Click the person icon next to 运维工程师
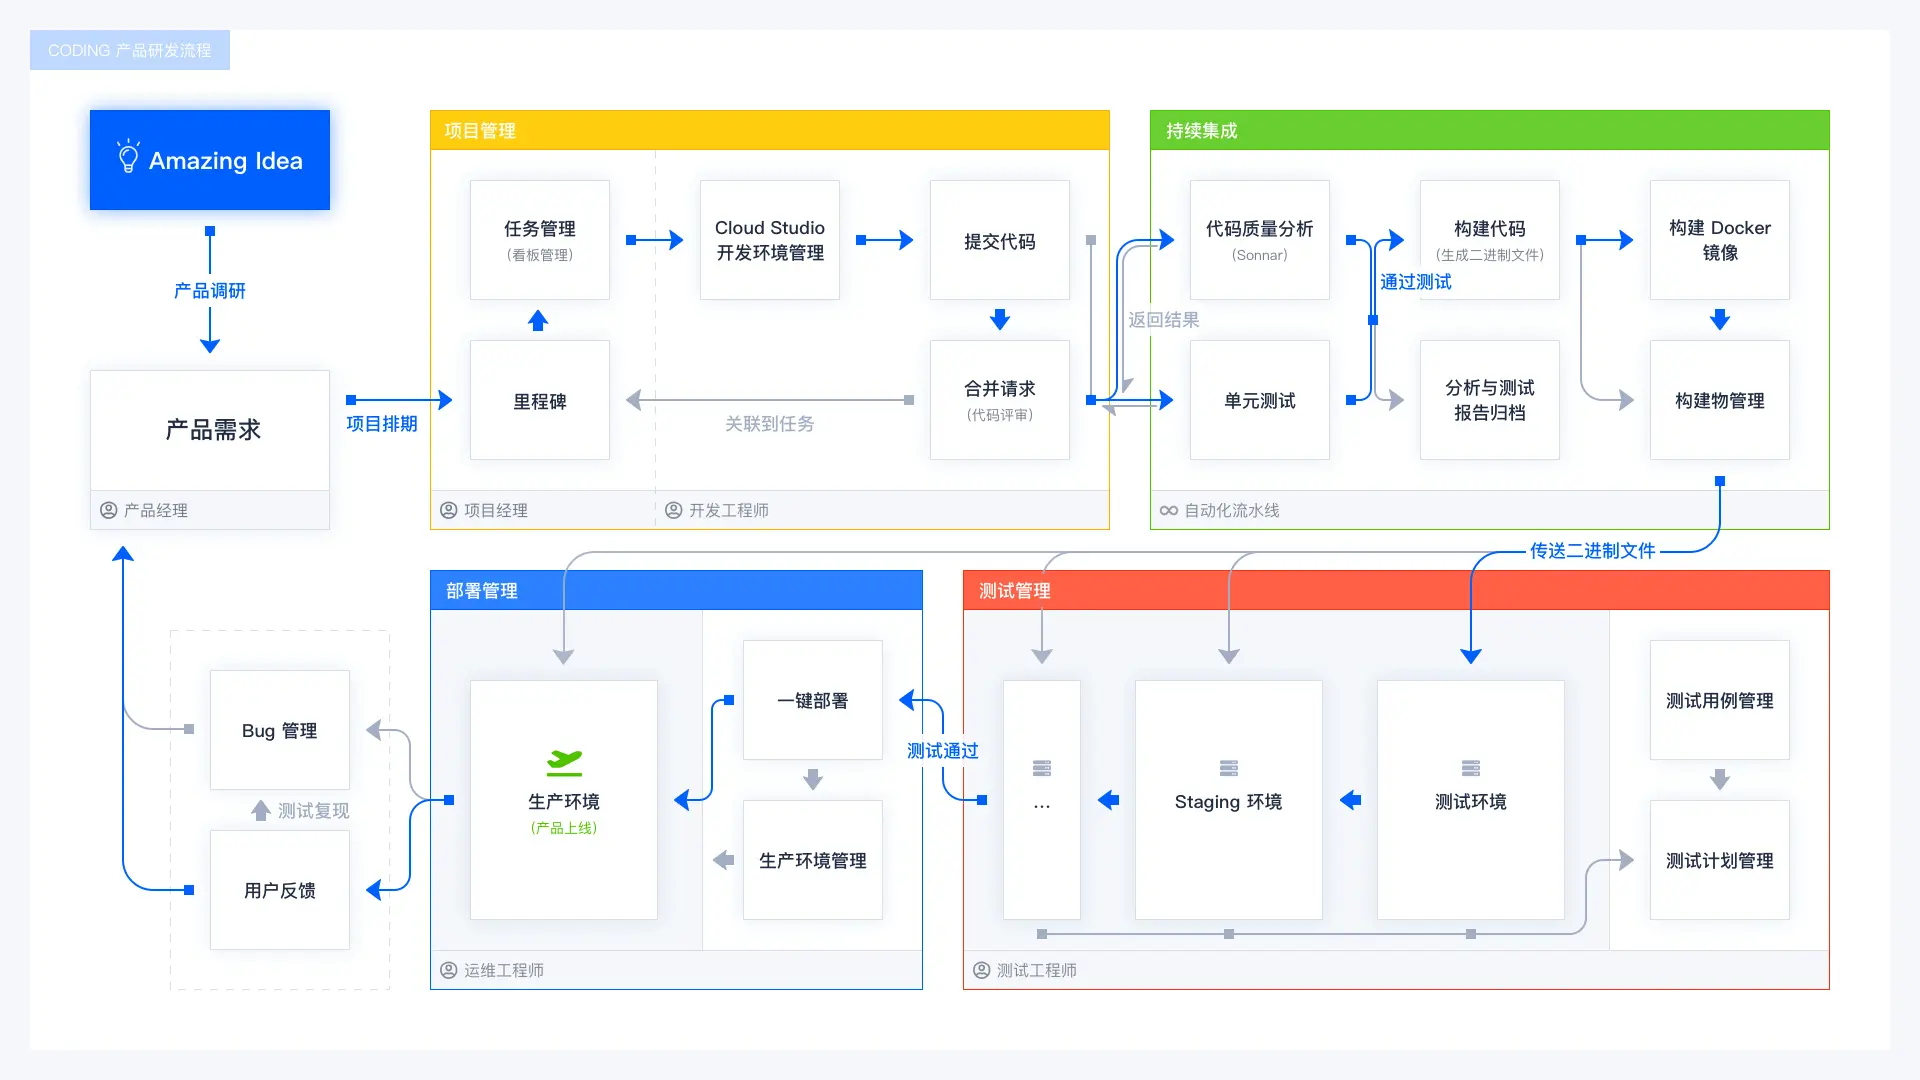 (447, 969)
